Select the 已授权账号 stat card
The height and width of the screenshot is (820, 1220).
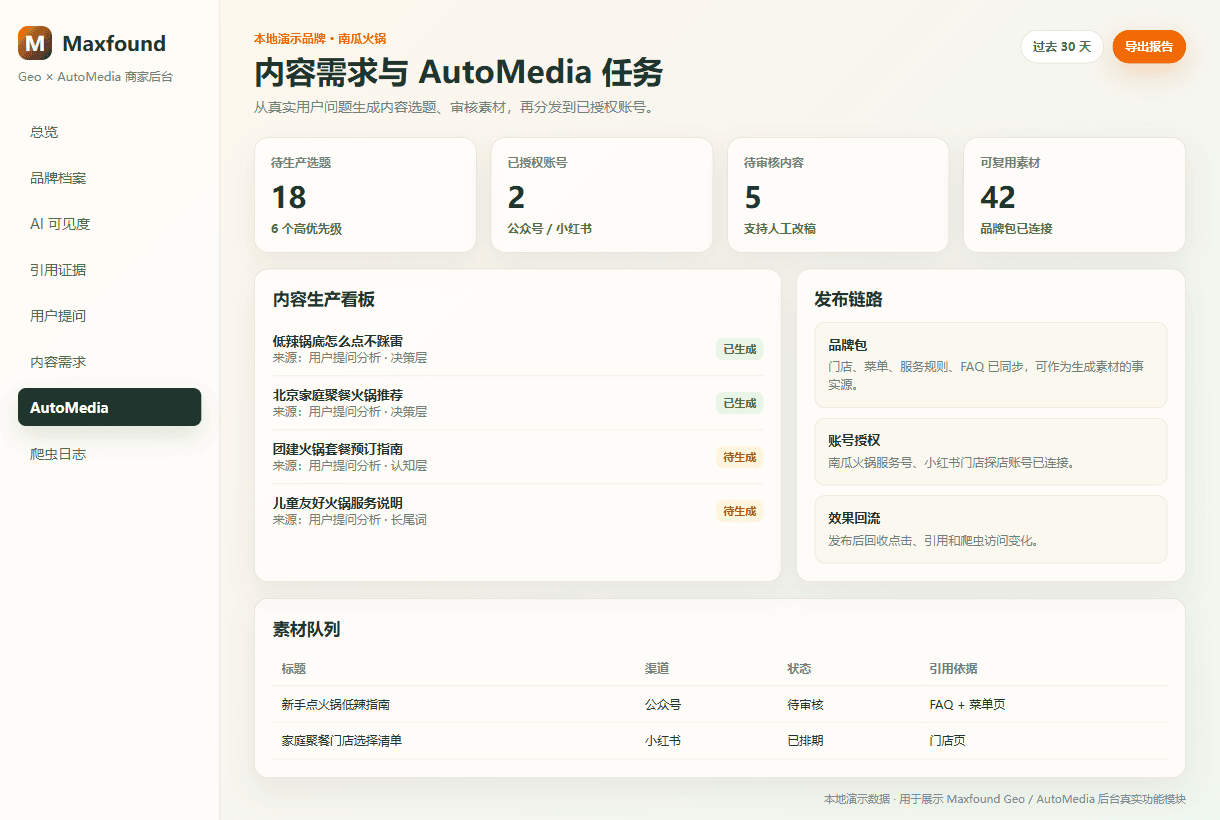[601, 195]
